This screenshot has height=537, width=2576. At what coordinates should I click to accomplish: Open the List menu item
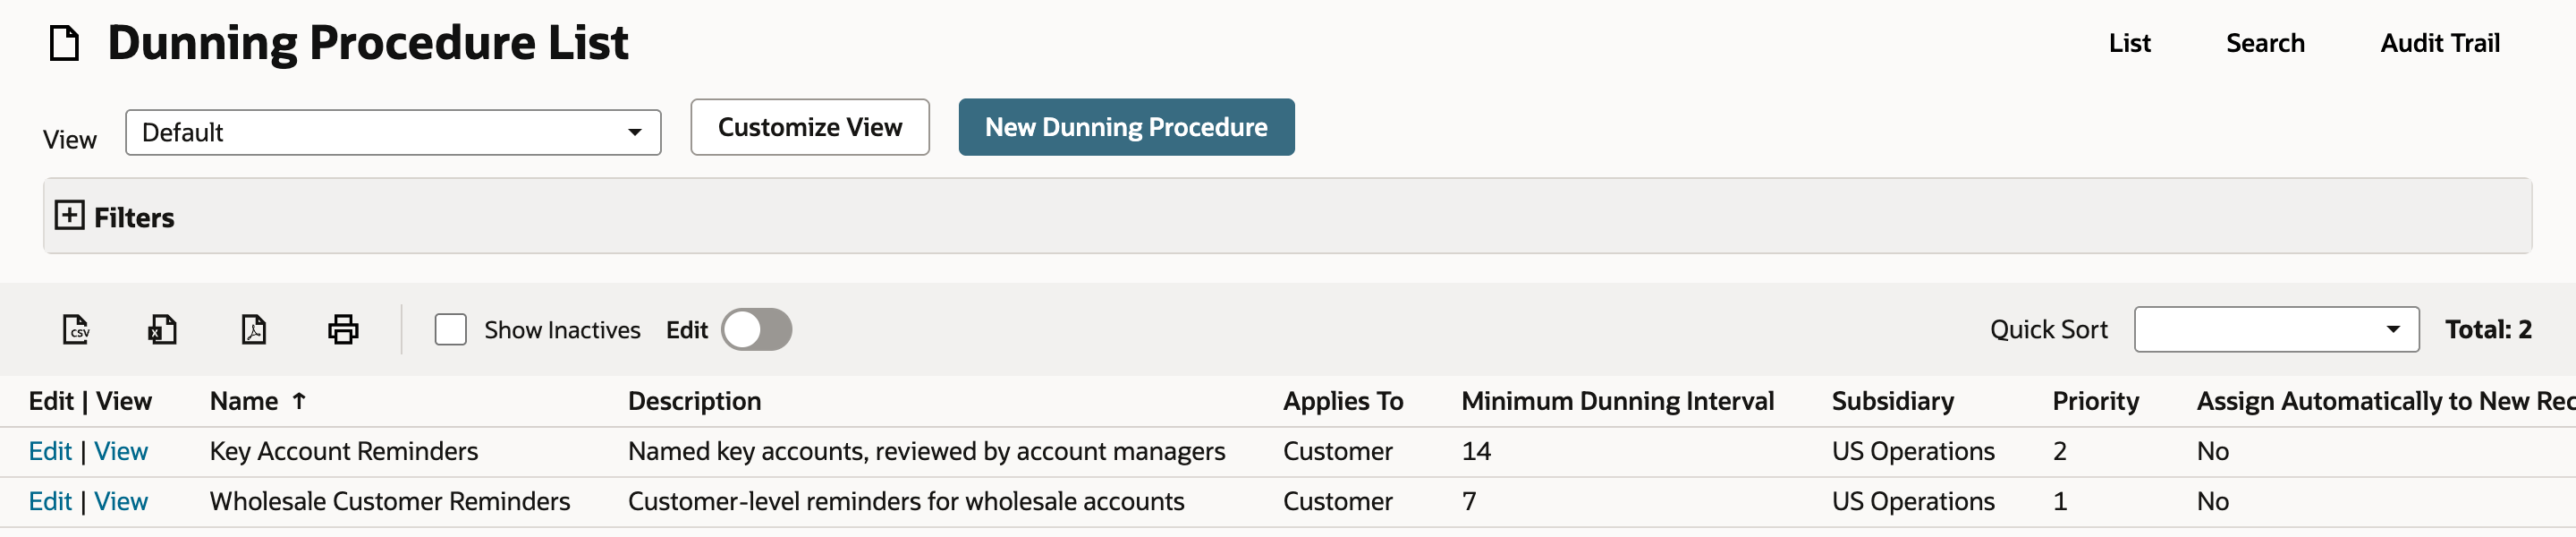2129,43
